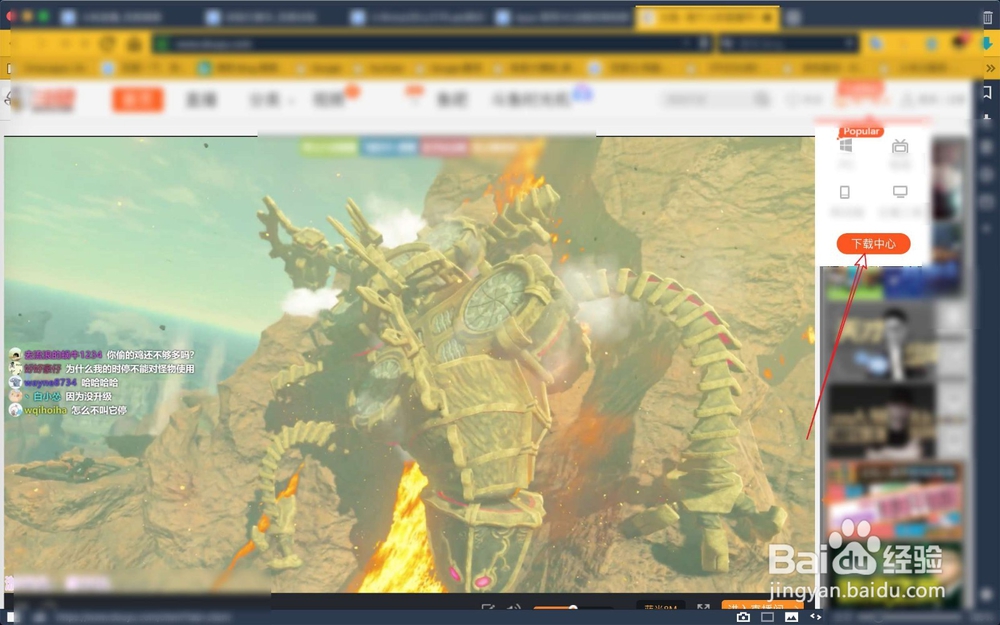The width and height of the screenshot is (1000, 625).
Task: Click the desktop monitor client icon
Action: point(900,191)
